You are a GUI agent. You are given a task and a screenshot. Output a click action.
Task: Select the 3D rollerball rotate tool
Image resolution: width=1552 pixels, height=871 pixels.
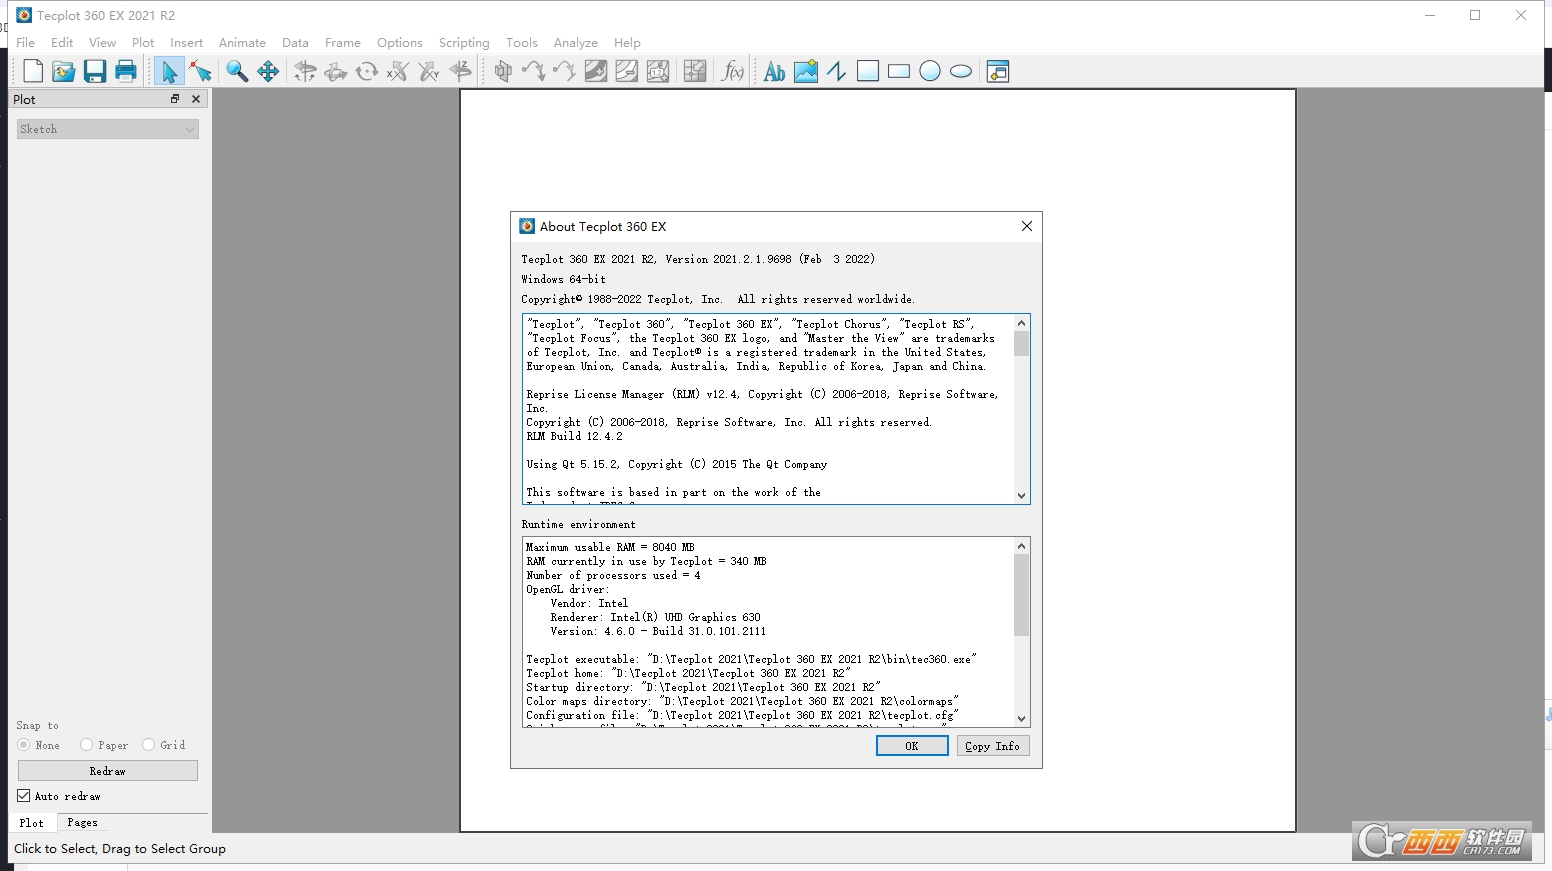pos(336,71)
